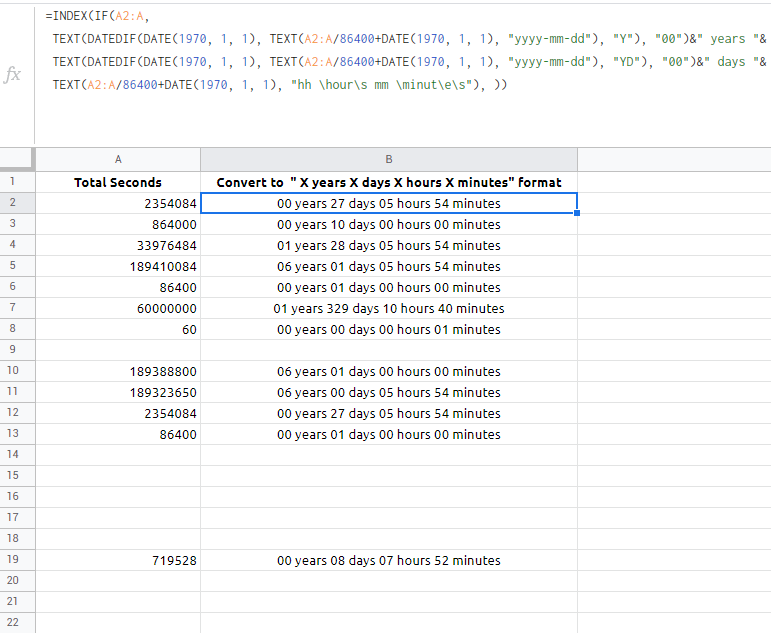Click inside the formula bar text
Image resolution: width=771 pixels, height=633 pixels.
406,50
